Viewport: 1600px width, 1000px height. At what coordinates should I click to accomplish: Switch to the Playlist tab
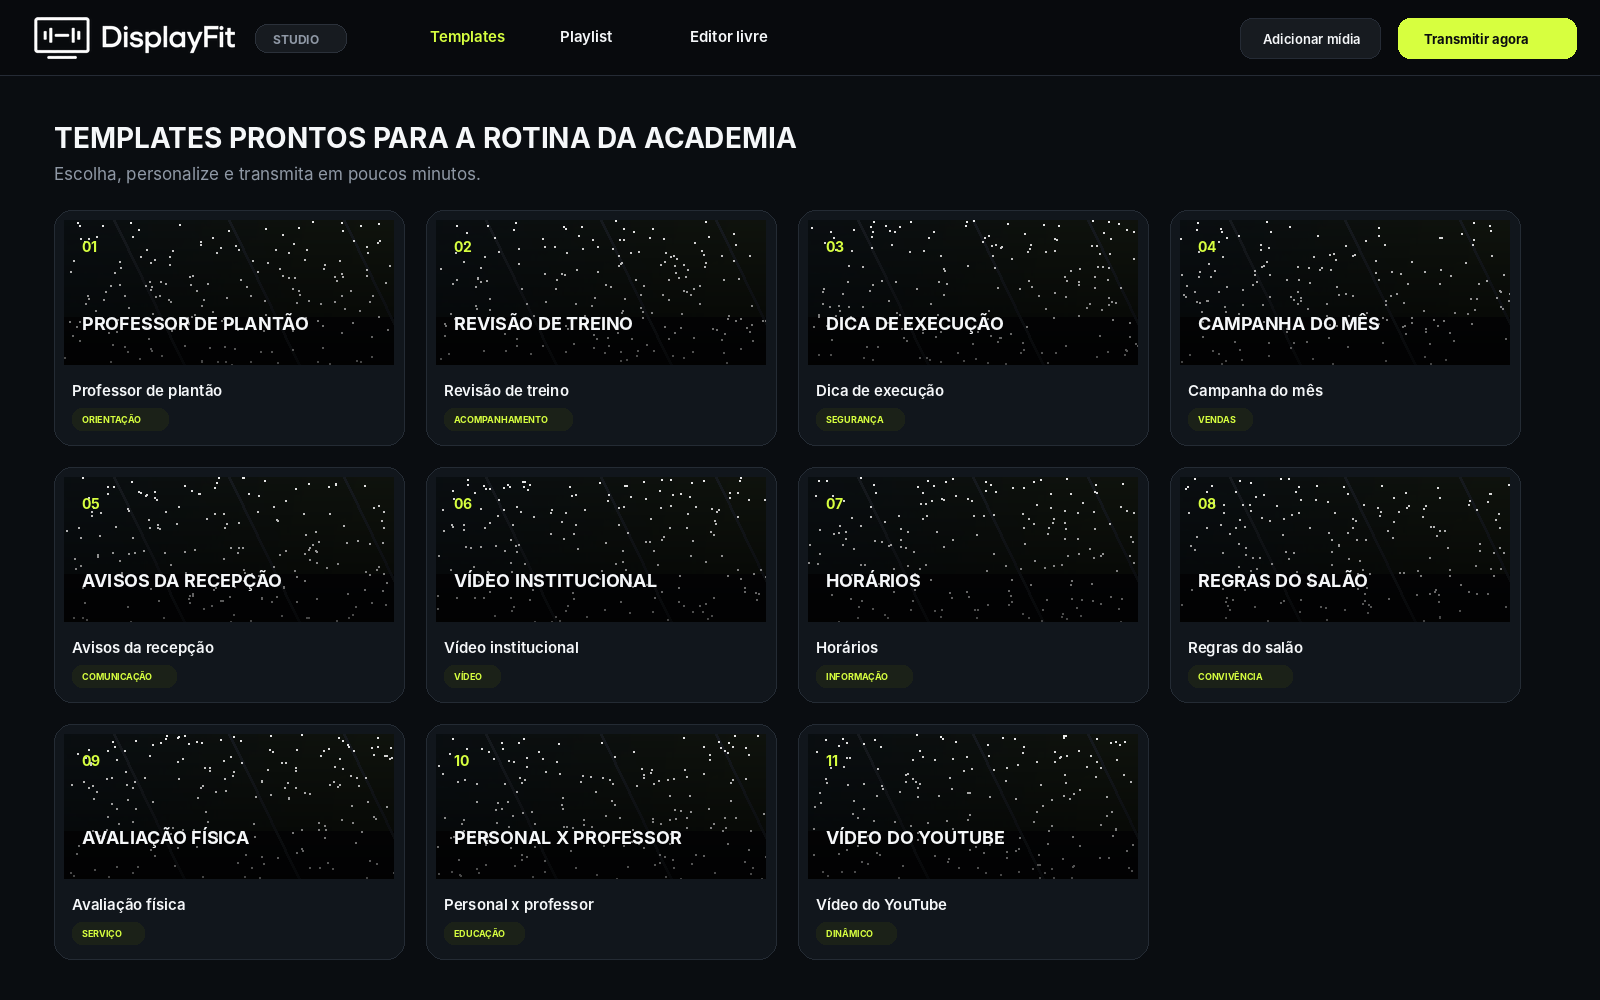(x=586, y=37)
